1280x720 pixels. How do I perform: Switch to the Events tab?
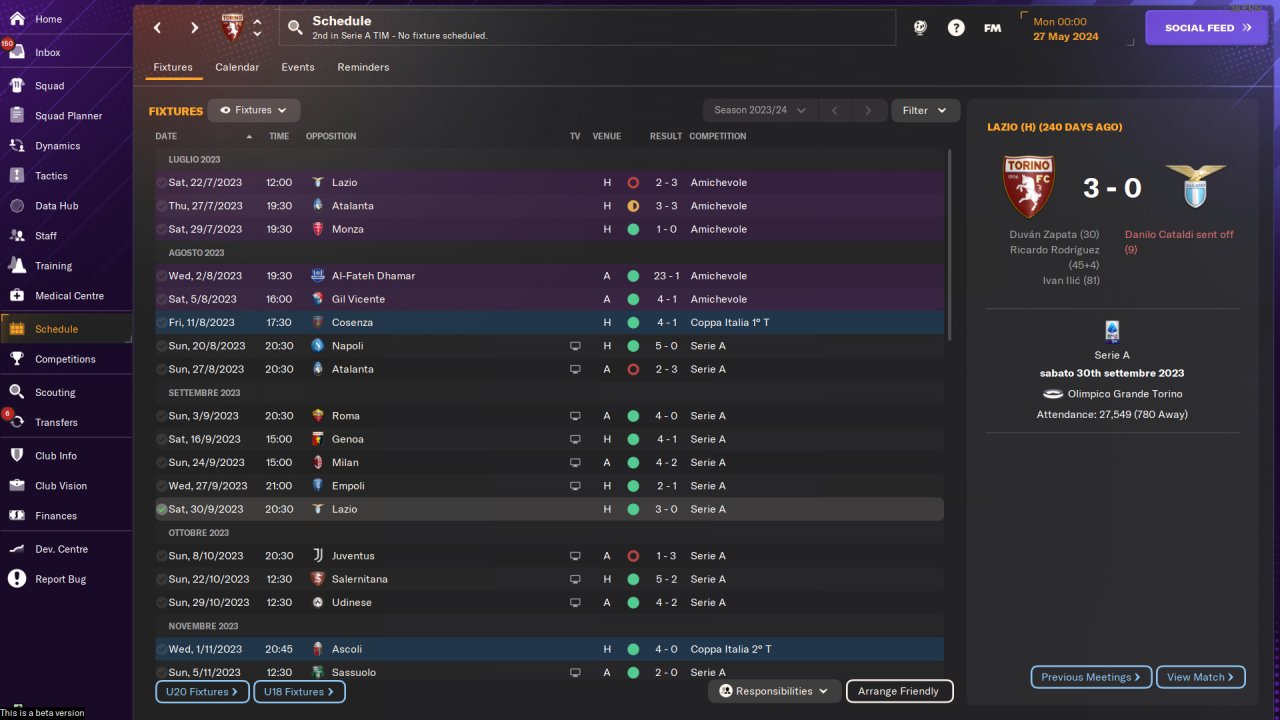[298, 67]
